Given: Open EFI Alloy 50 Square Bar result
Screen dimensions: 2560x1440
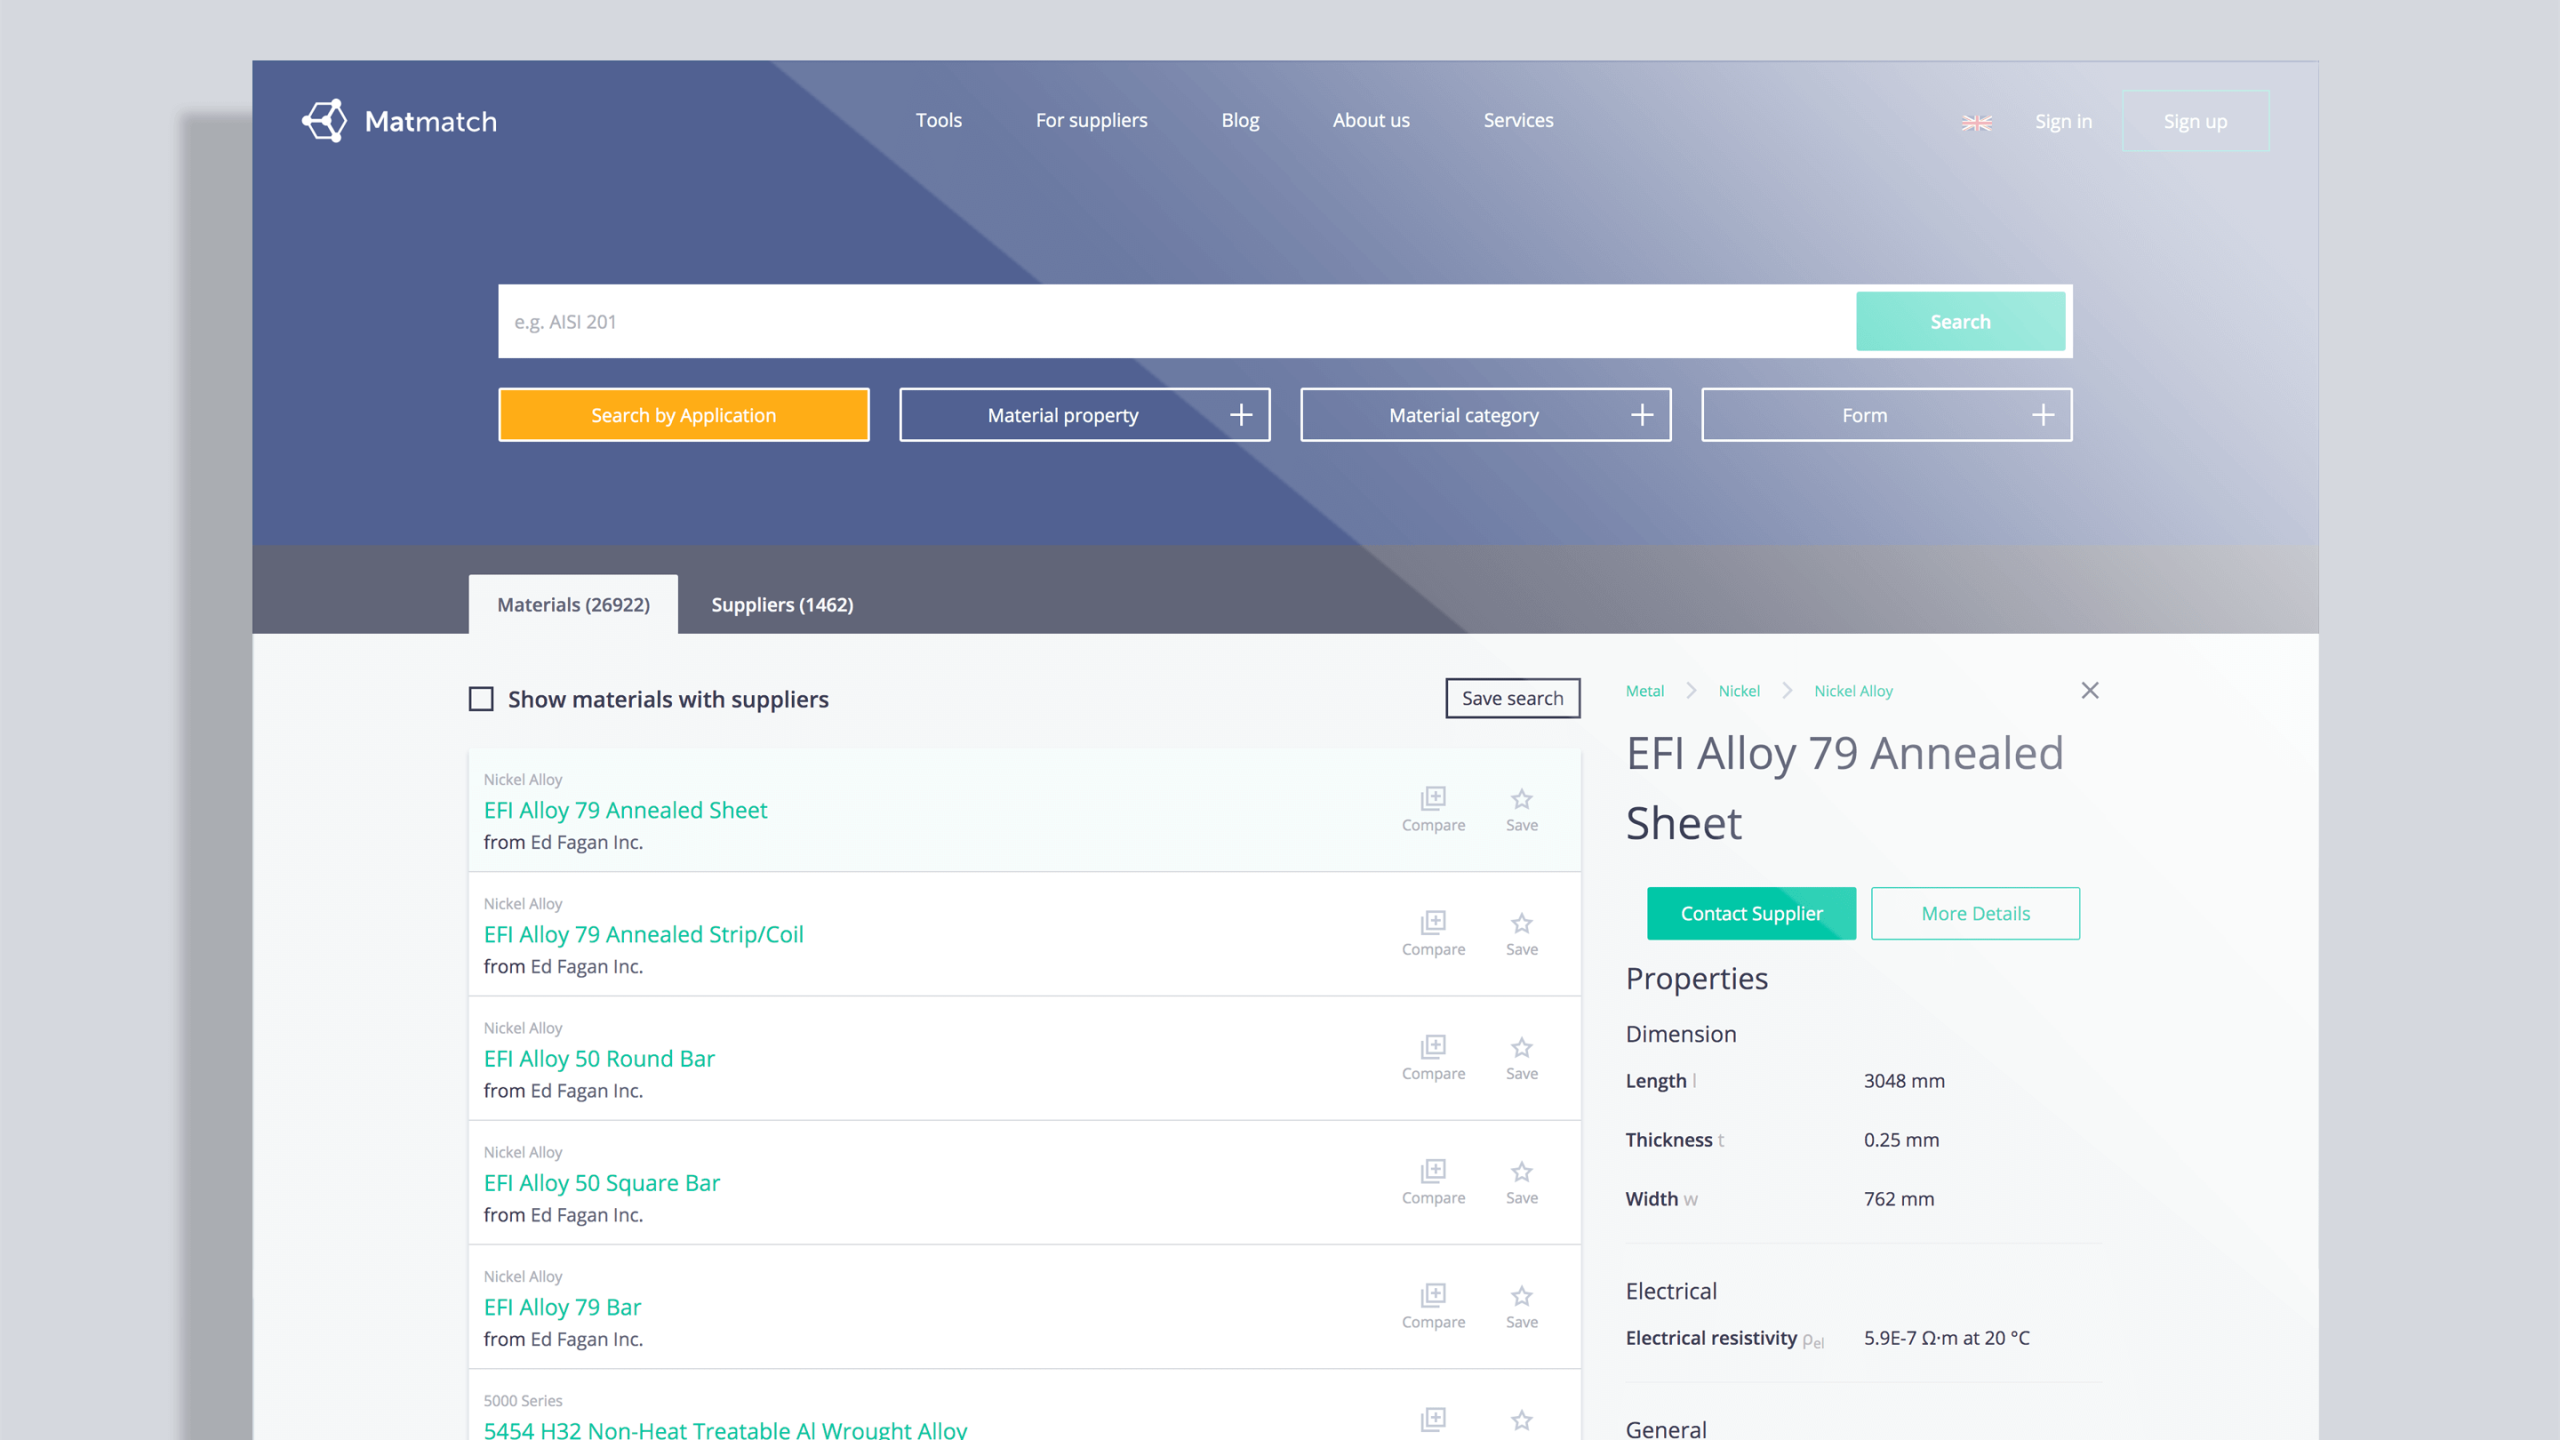Looking at the screenshot, I should [x=602, y=1182].
